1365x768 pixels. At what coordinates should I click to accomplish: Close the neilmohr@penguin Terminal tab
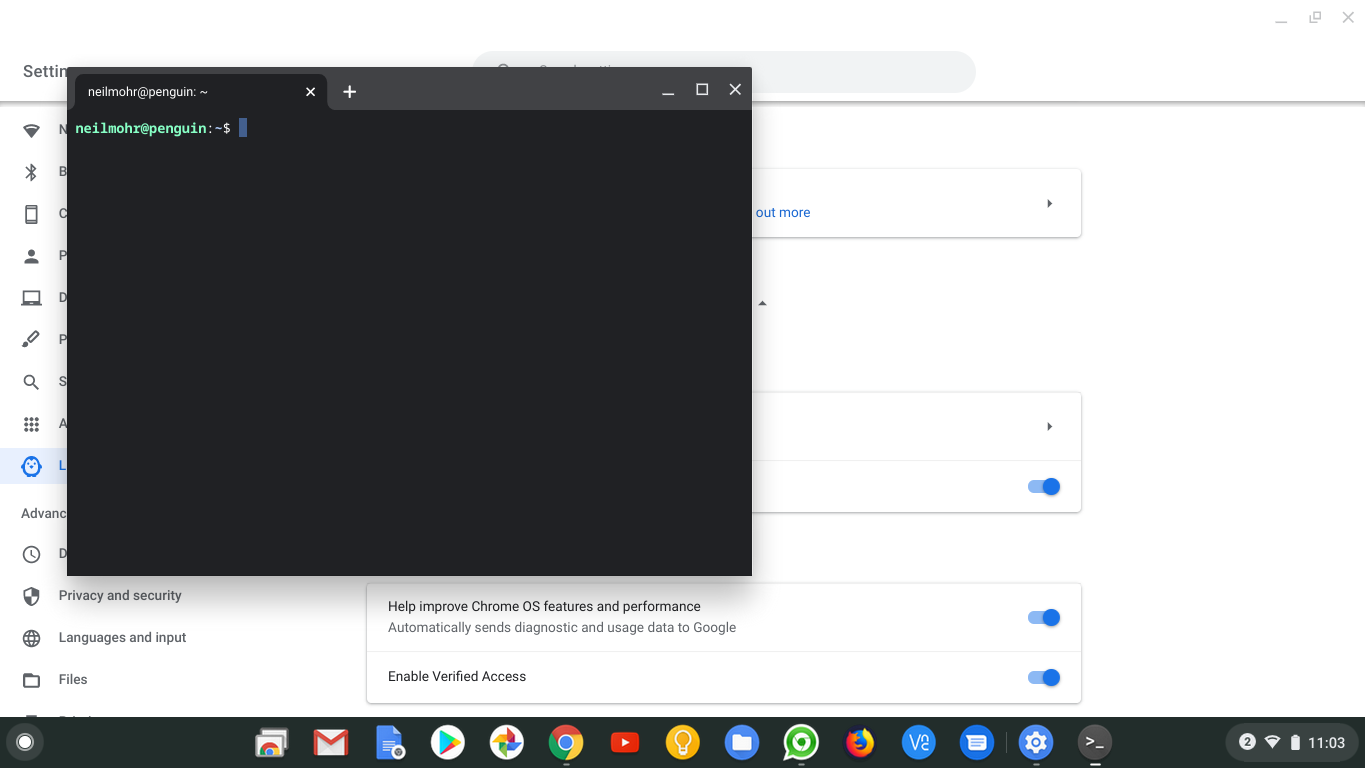tap(310, 92)
